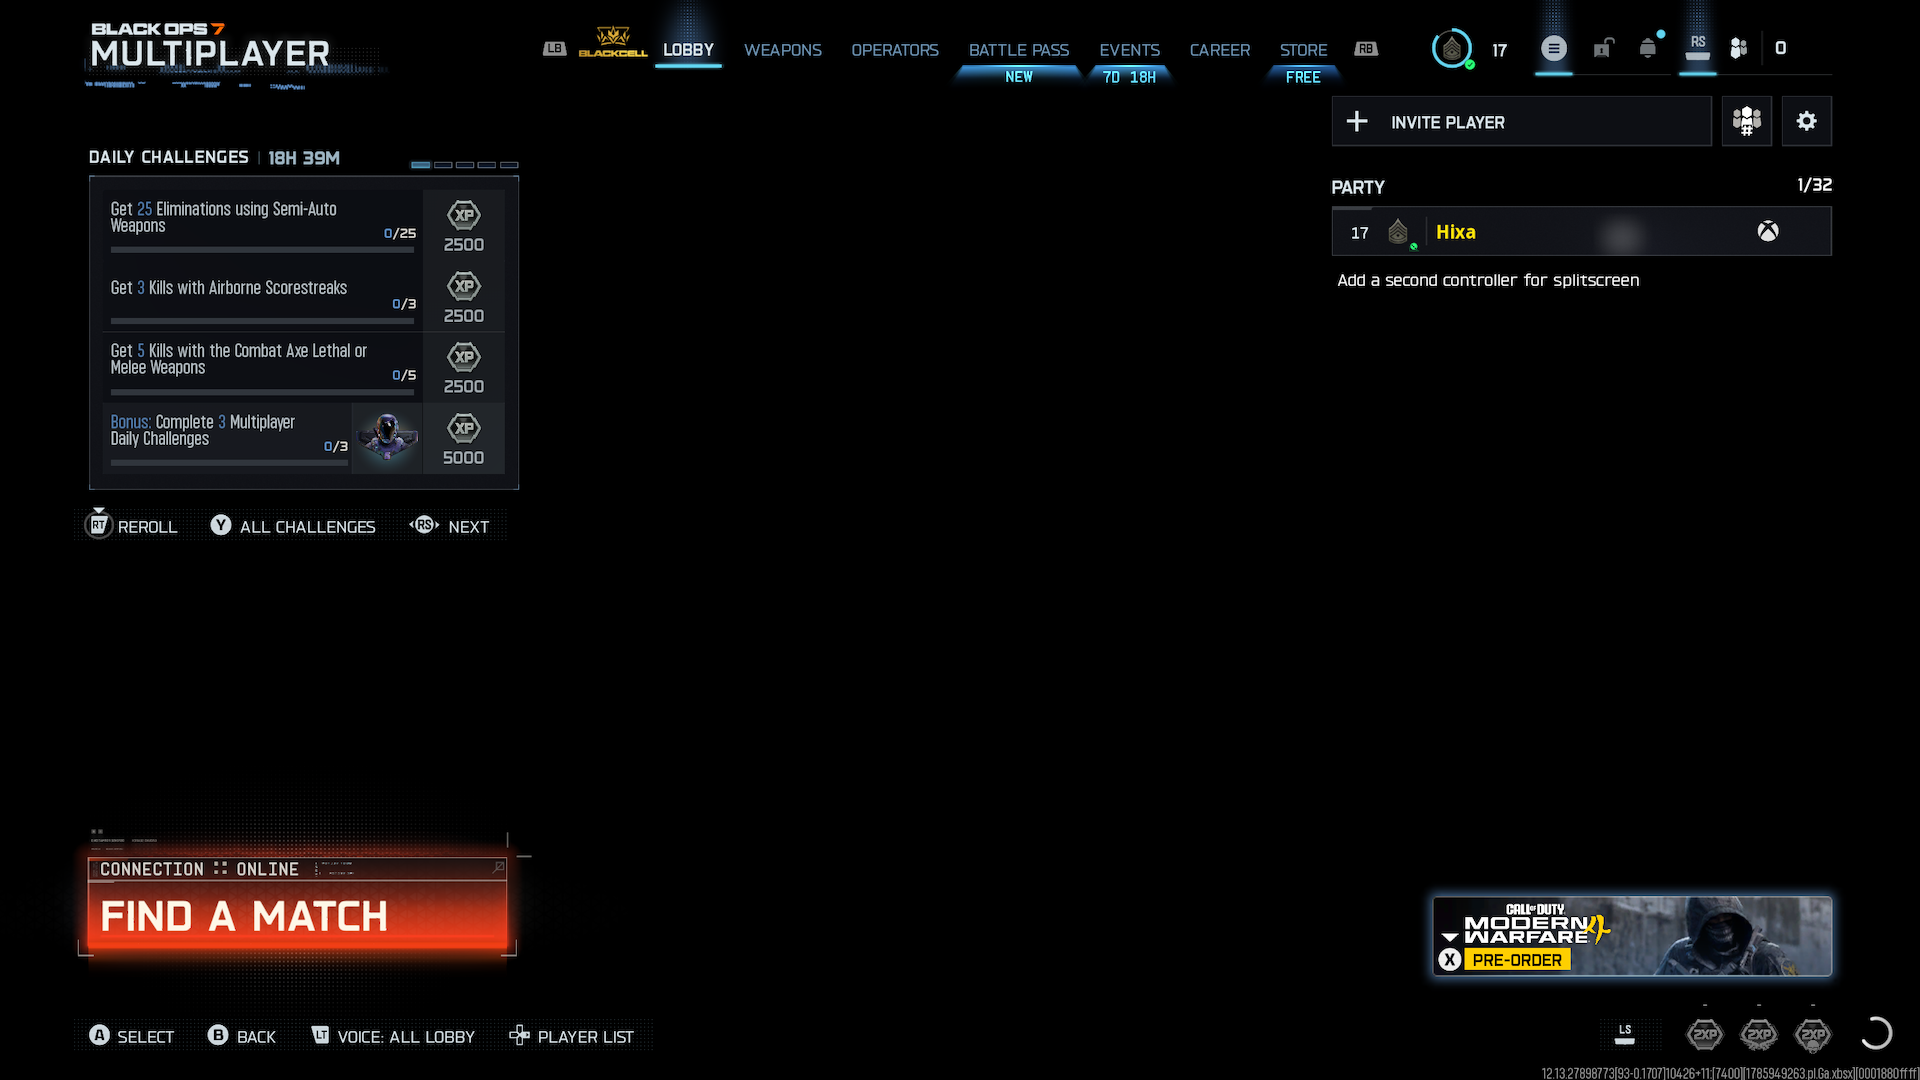Click the B button Back icon
This screenshot has height=1080, width=1920.
[x=218, y=1036]
